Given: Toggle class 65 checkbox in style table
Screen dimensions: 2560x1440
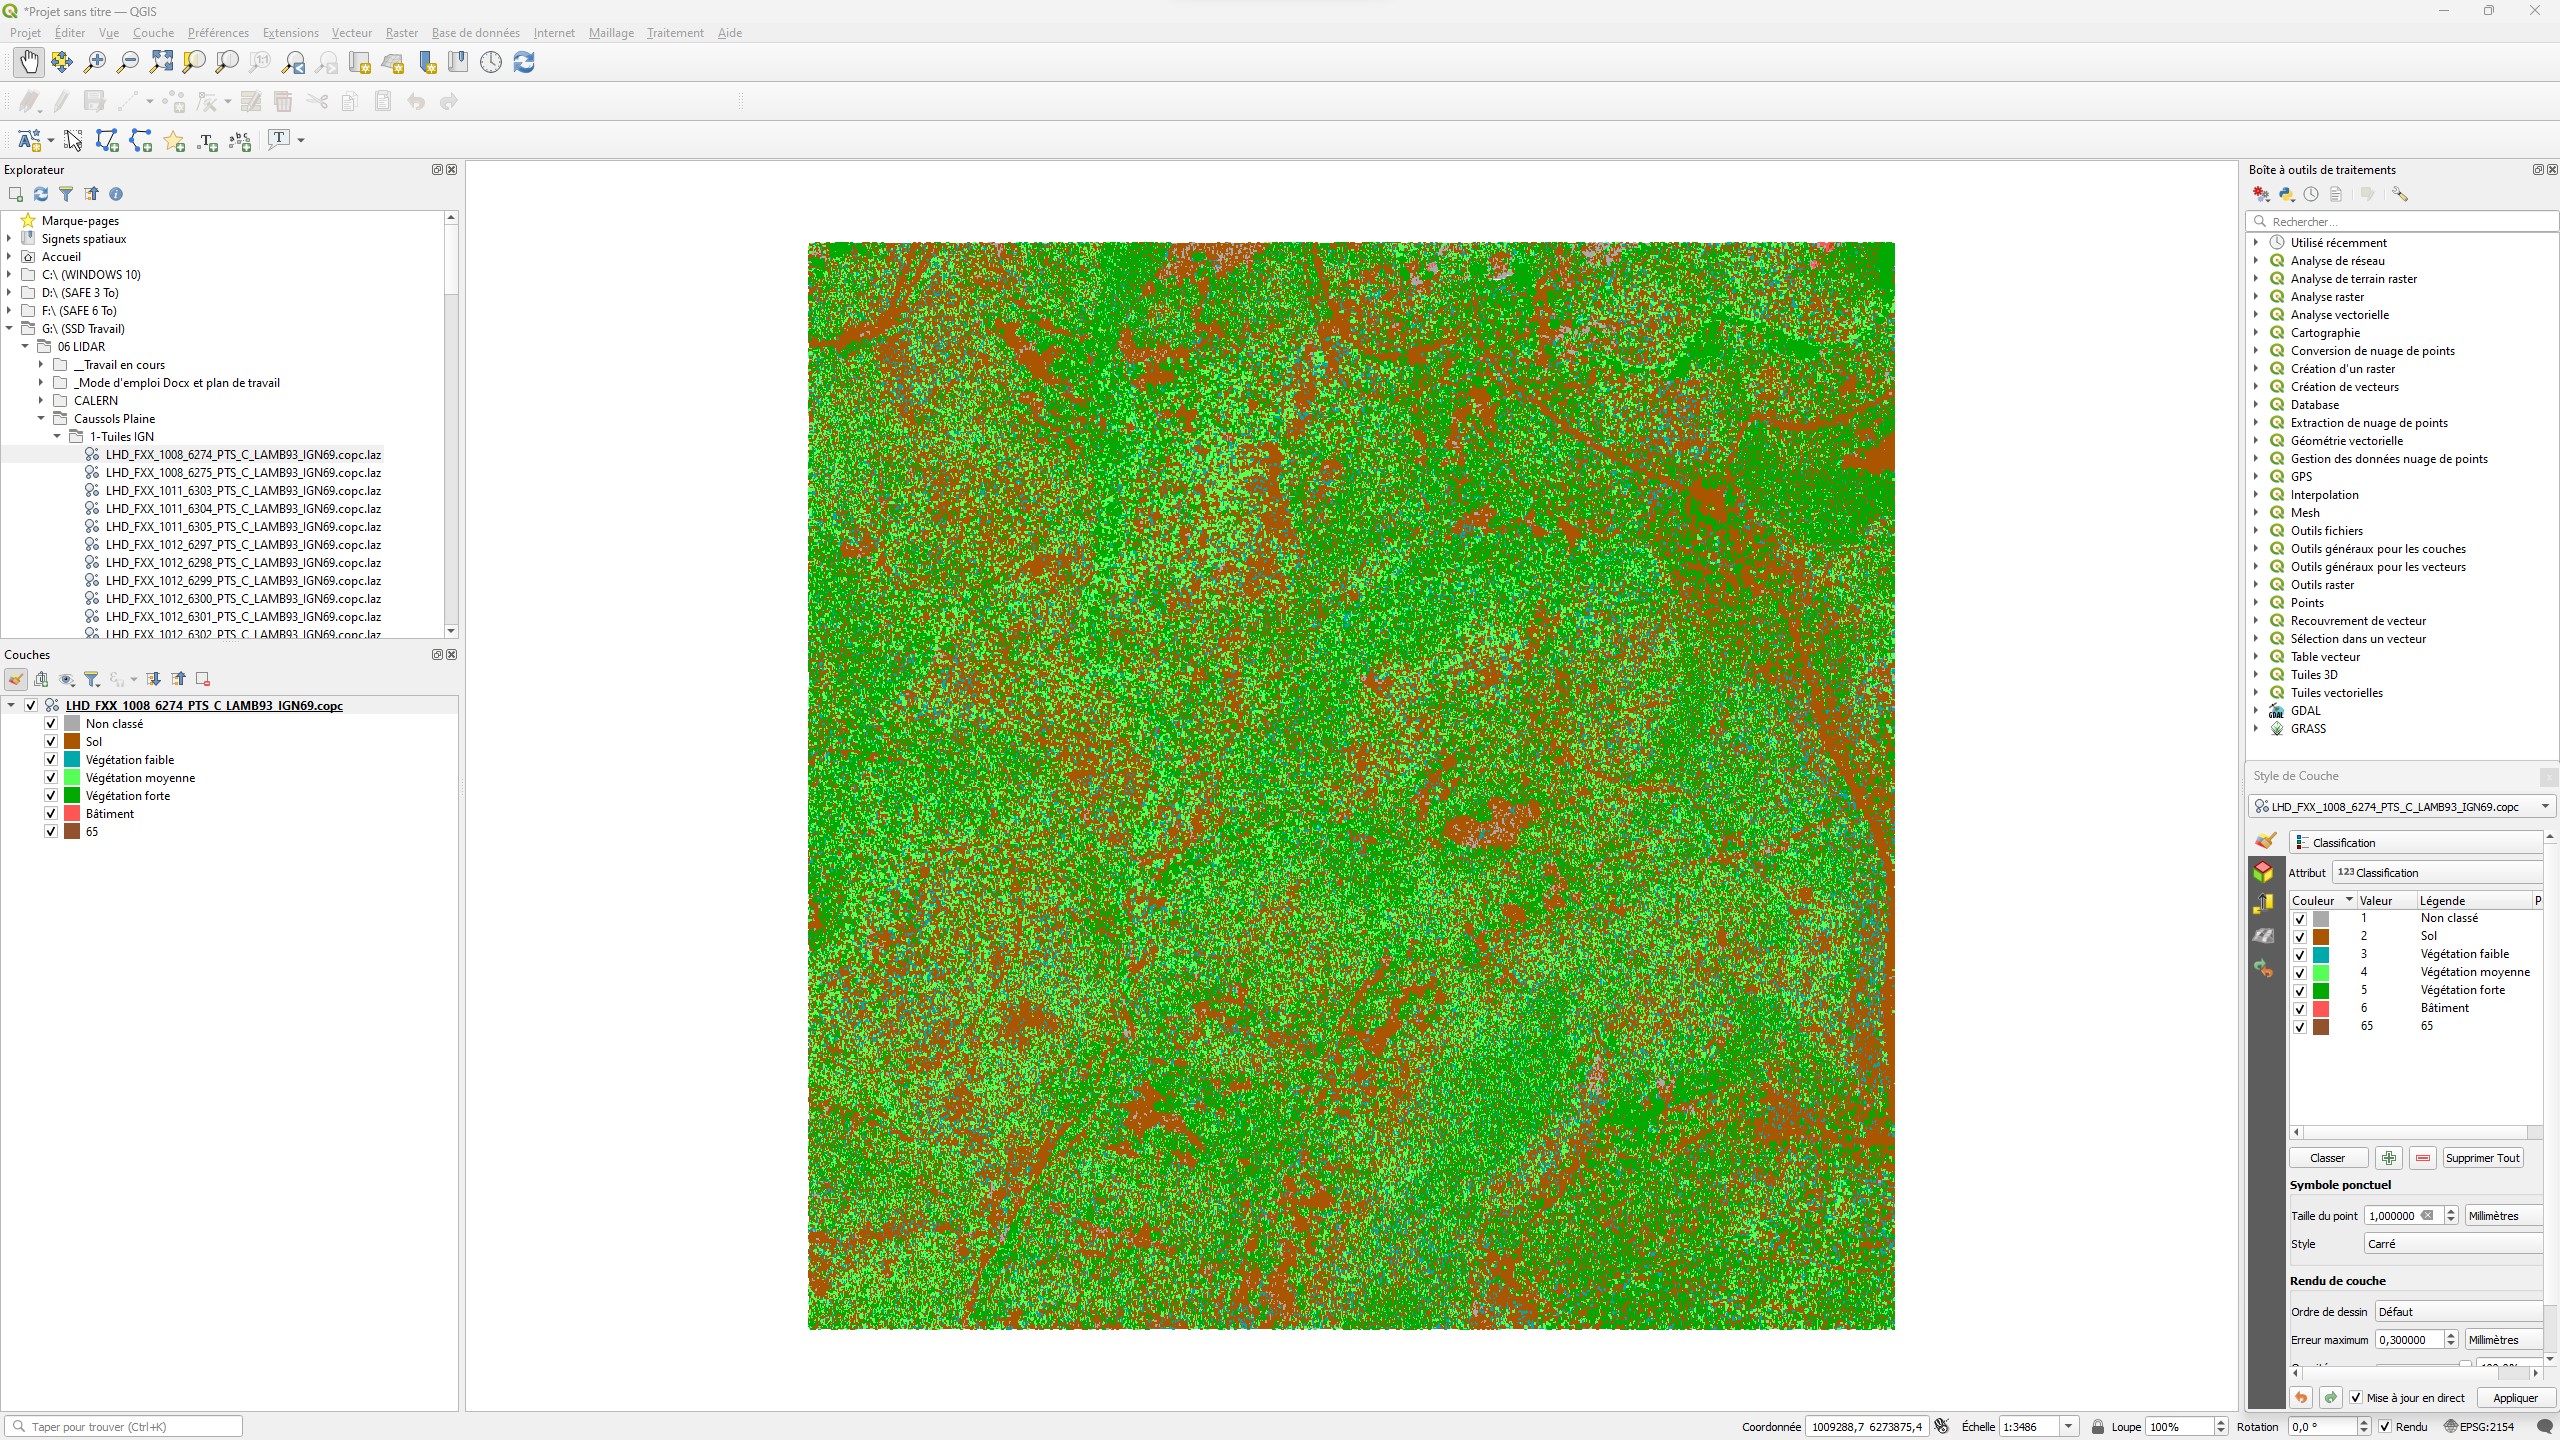Looking at the screenshot, I should point(2300,1026).
